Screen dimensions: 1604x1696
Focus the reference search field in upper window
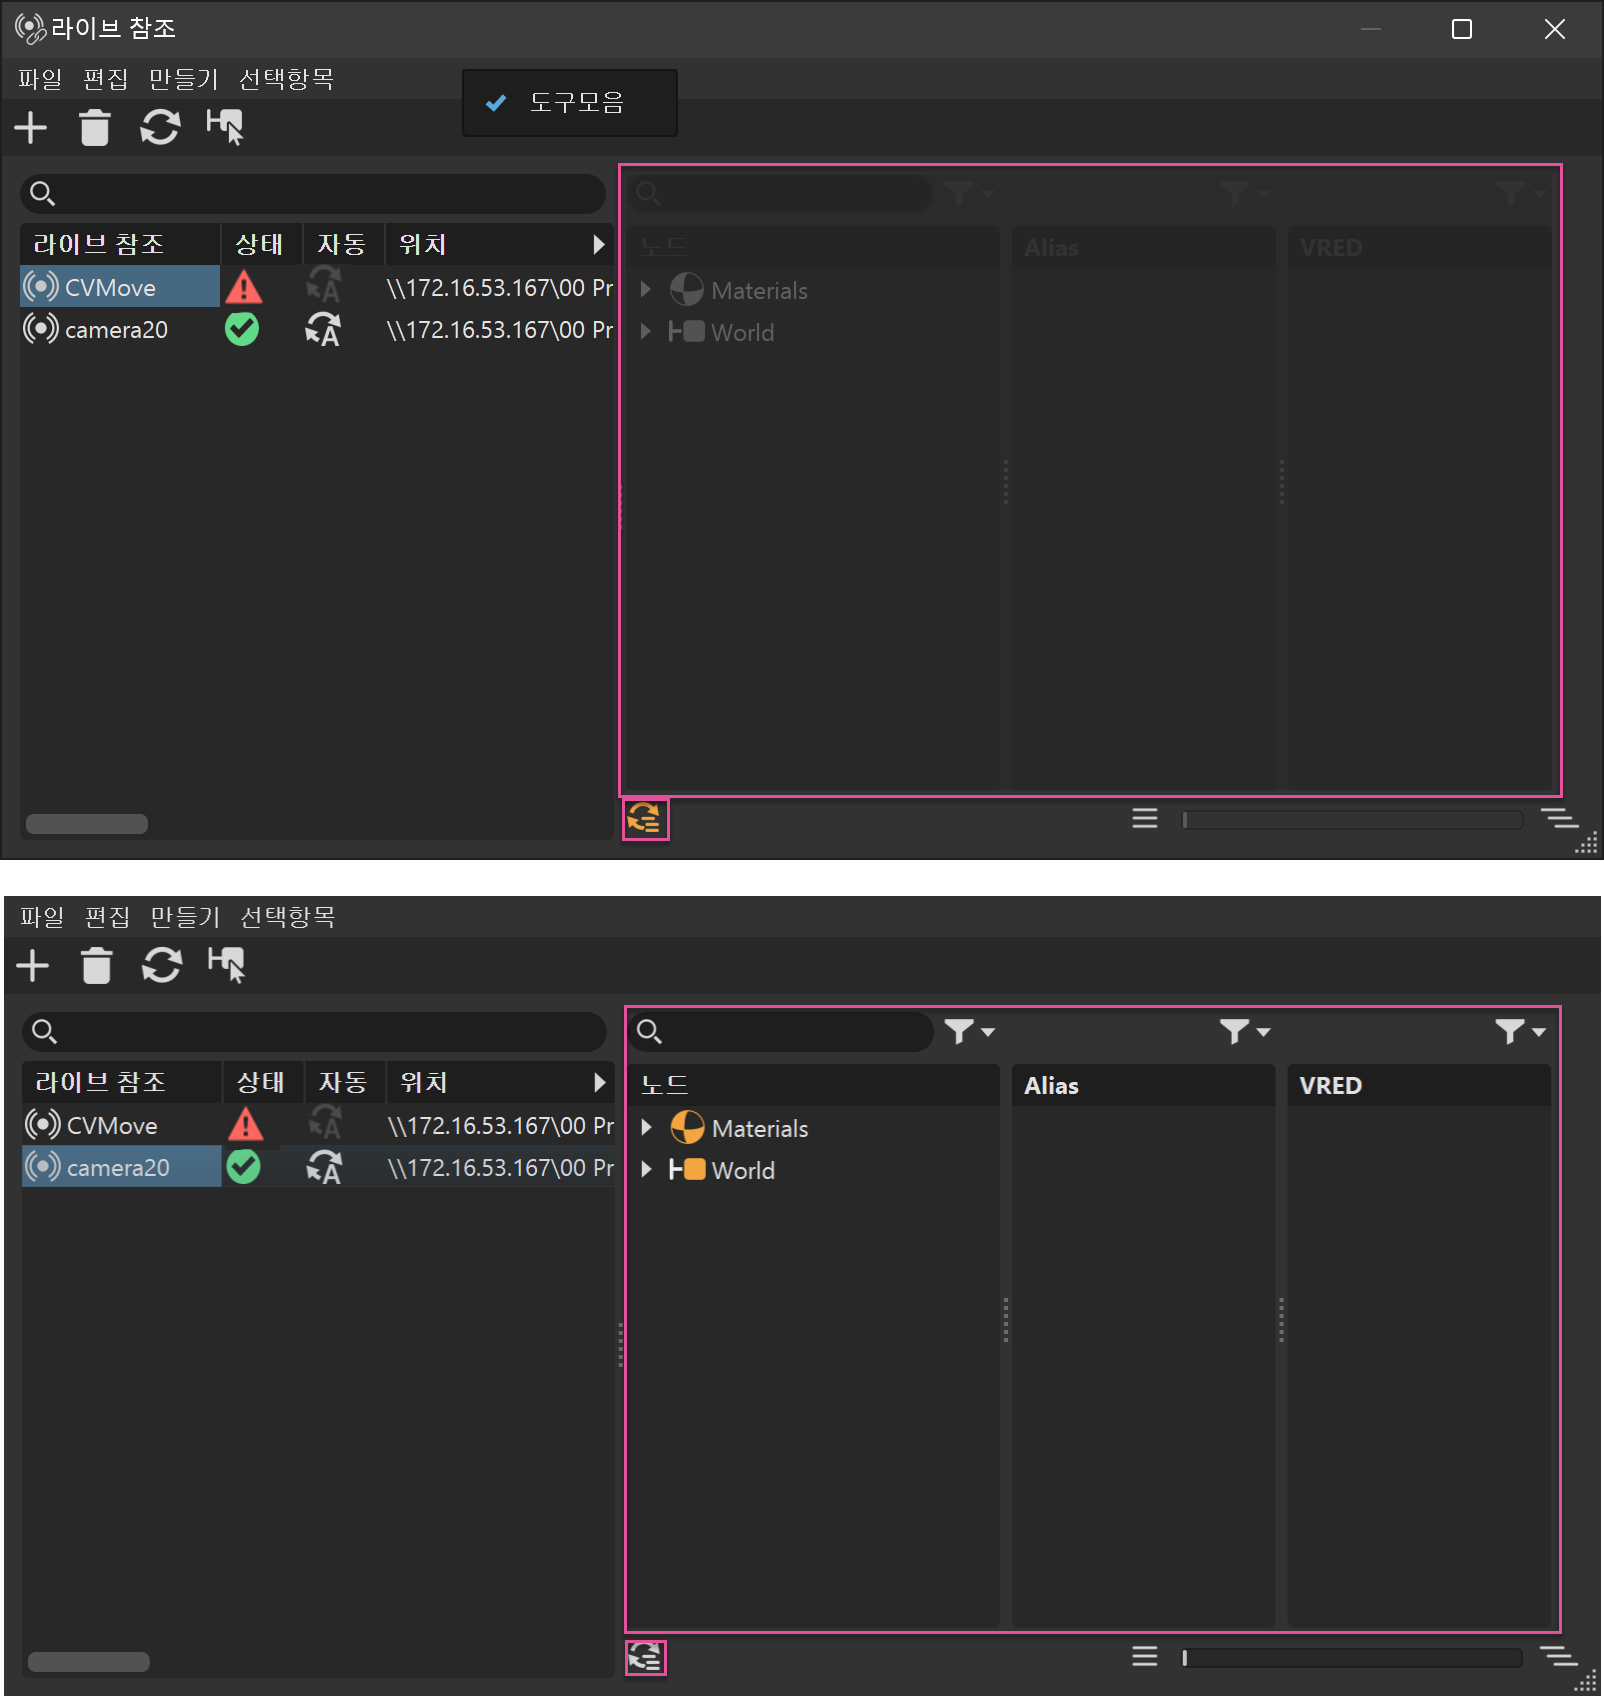click(x=313, y=193)
